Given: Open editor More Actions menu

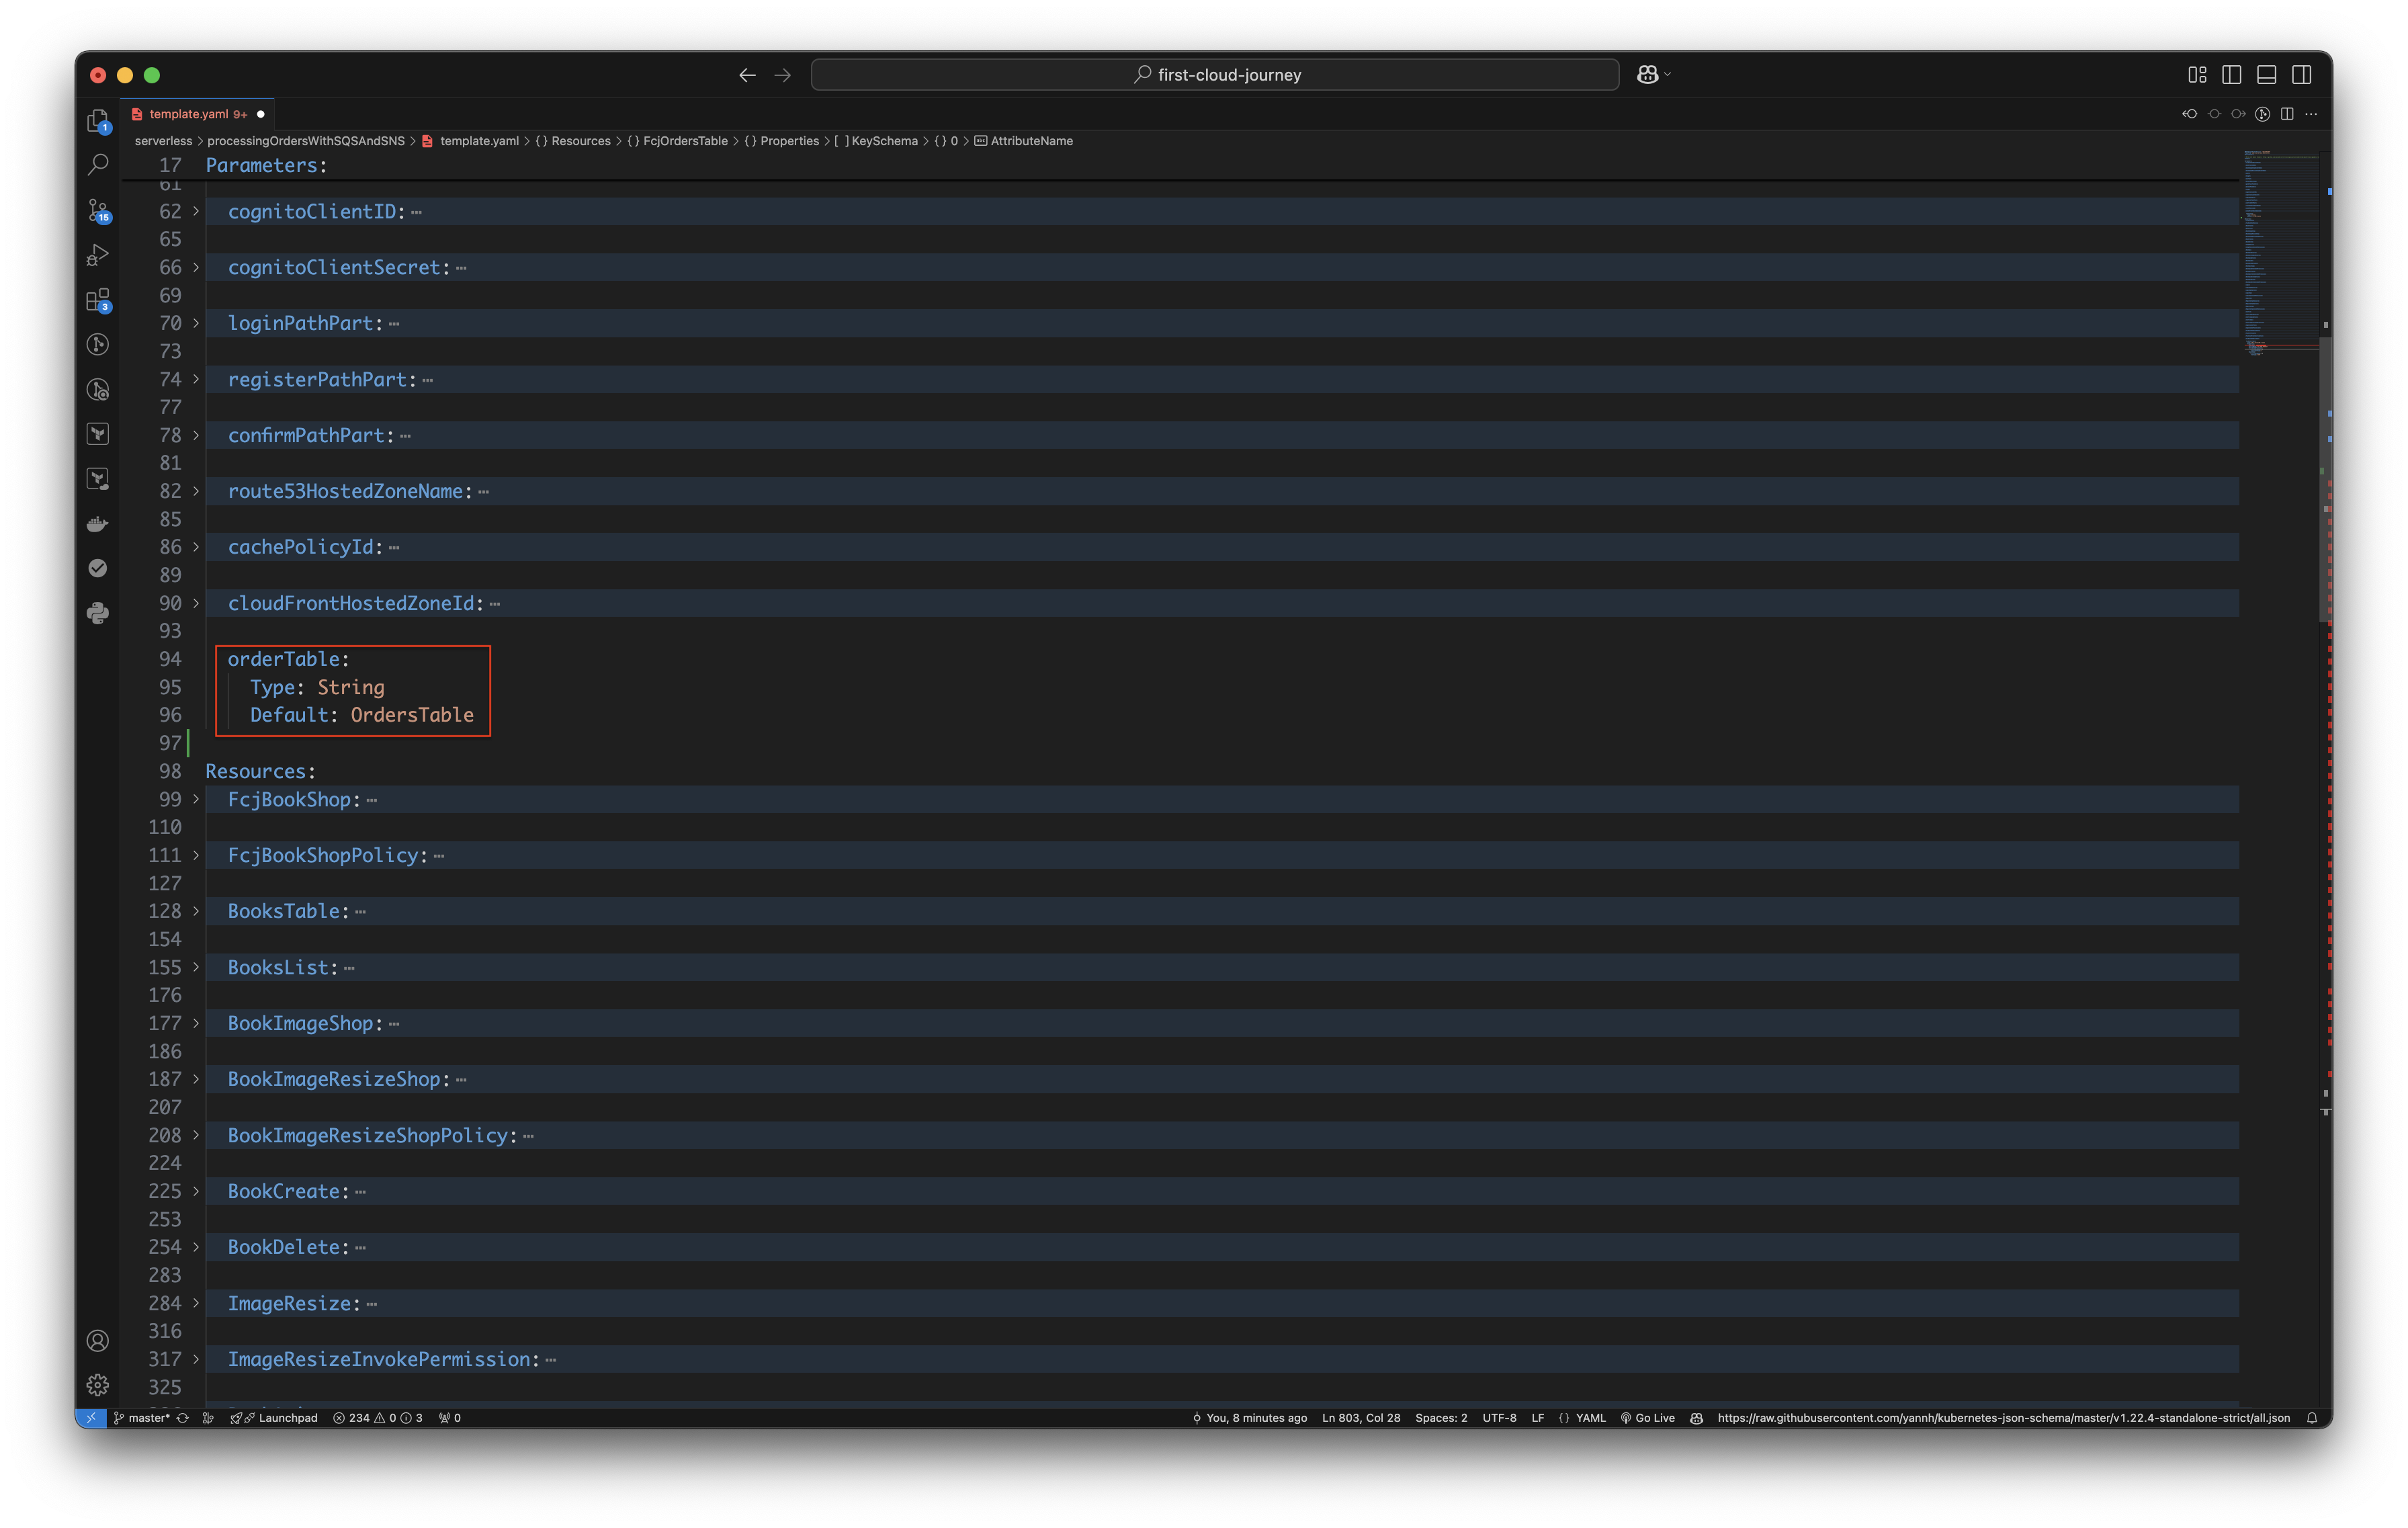Looking at the screenshot, I should (2311, 114).
